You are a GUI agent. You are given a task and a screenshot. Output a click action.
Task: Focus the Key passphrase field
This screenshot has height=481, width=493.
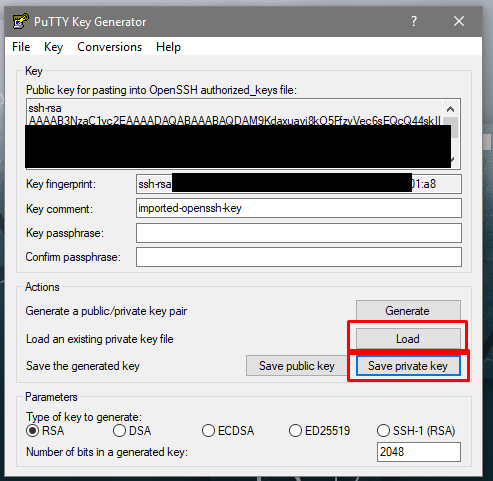(299, 233)
